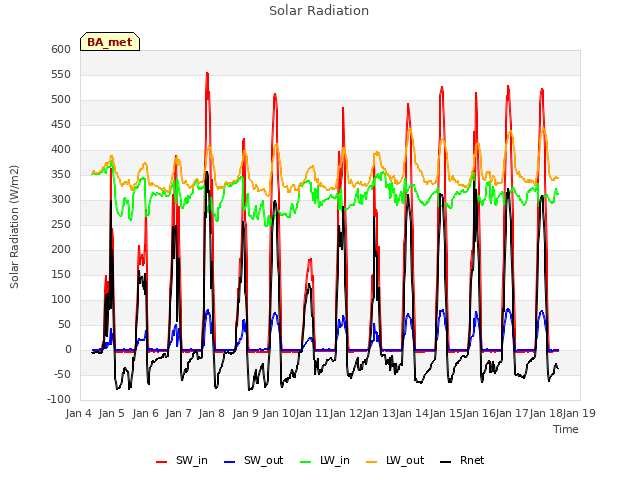Viewport: 640px width, 480px height.
Task: Click the 600 y-axis tick label
Action: [61, 49]
